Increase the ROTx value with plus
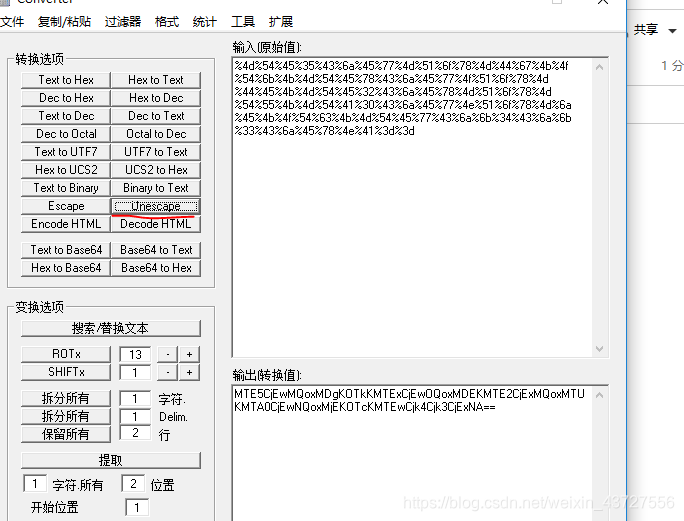The height and width of the screenshot is (521, 684). click(x=189, y=354)
